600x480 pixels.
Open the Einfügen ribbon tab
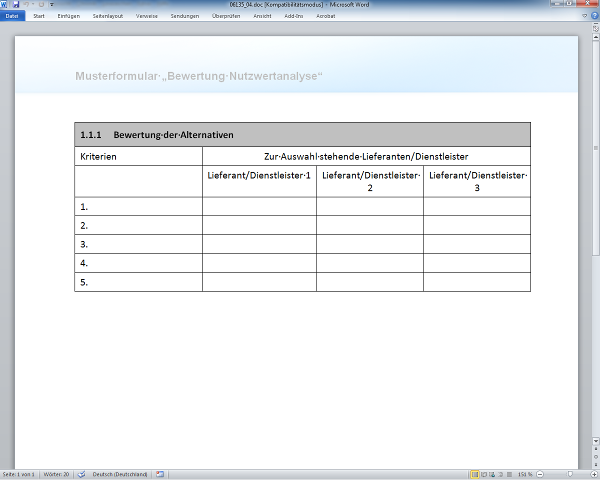[69, 16]
